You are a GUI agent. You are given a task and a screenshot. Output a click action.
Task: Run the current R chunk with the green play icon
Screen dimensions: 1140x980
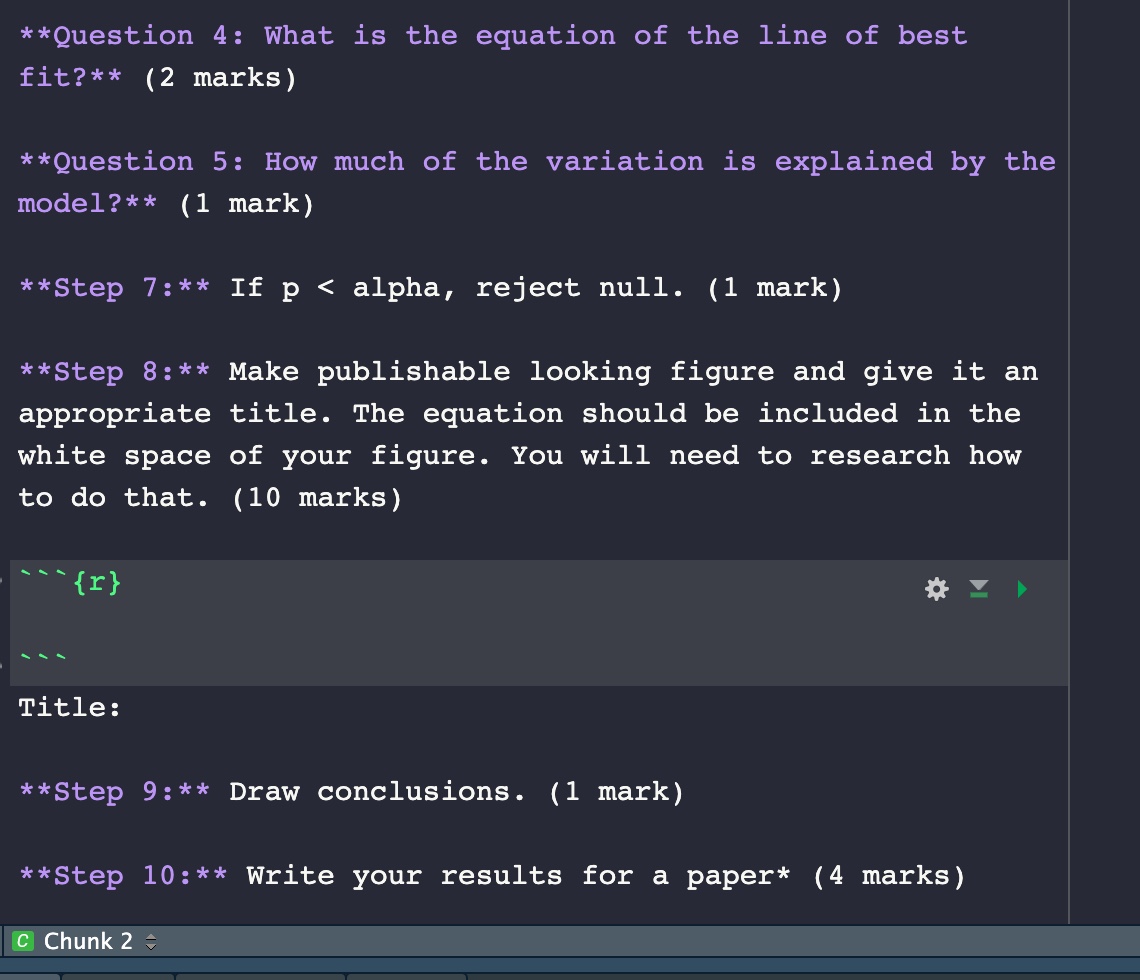1021,589
